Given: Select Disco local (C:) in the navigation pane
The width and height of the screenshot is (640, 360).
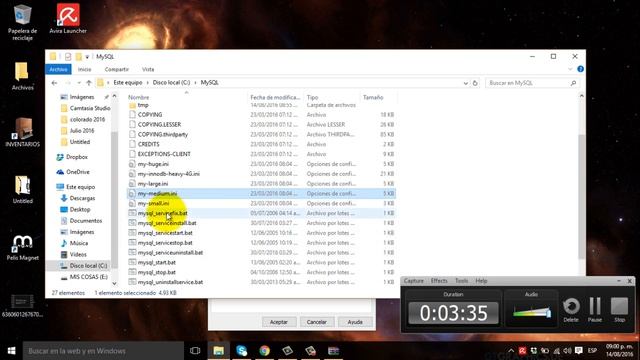Looking at the screenshot, I should 88,265.
